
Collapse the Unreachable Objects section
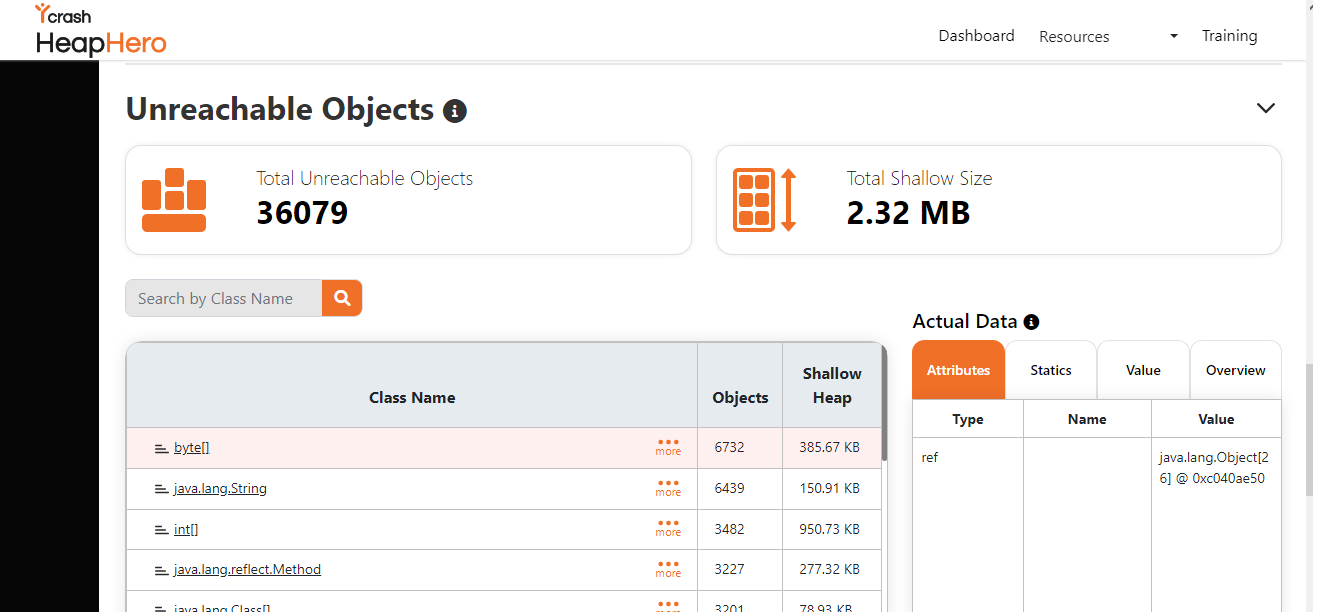(x=1266, y=108)
